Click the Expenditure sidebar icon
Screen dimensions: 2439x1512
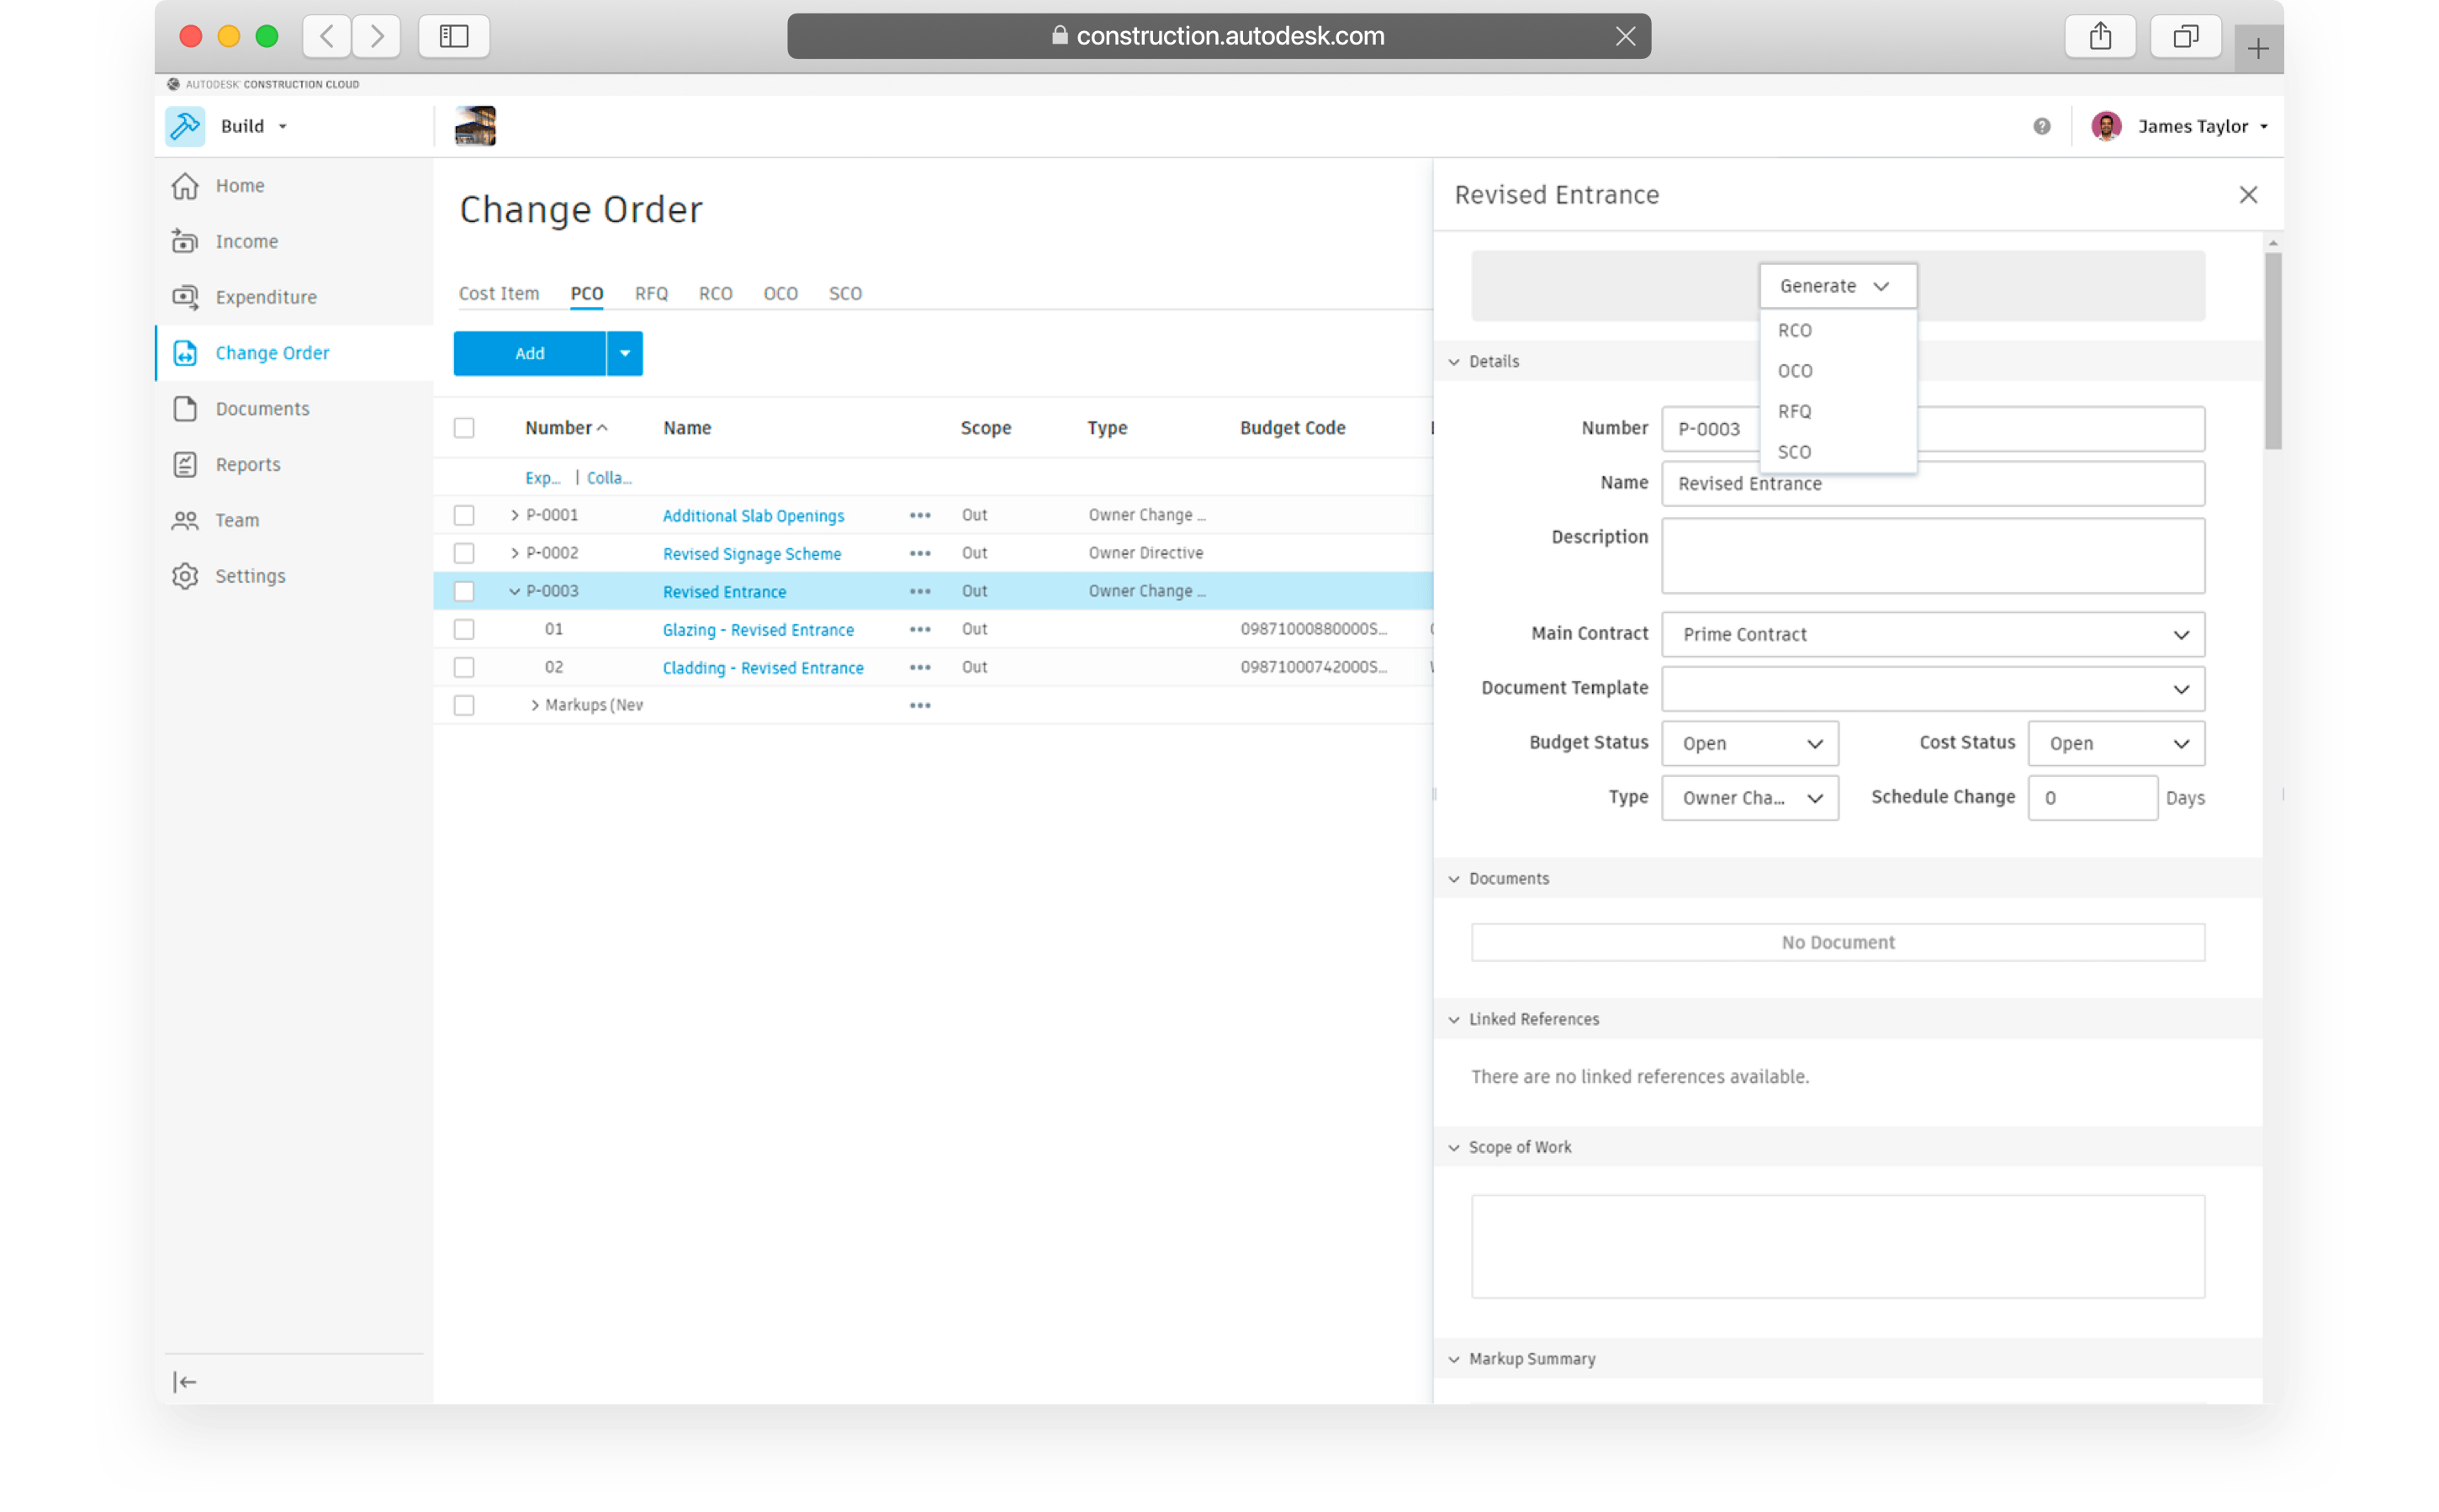pyautogui.click(x=185, y=297)
